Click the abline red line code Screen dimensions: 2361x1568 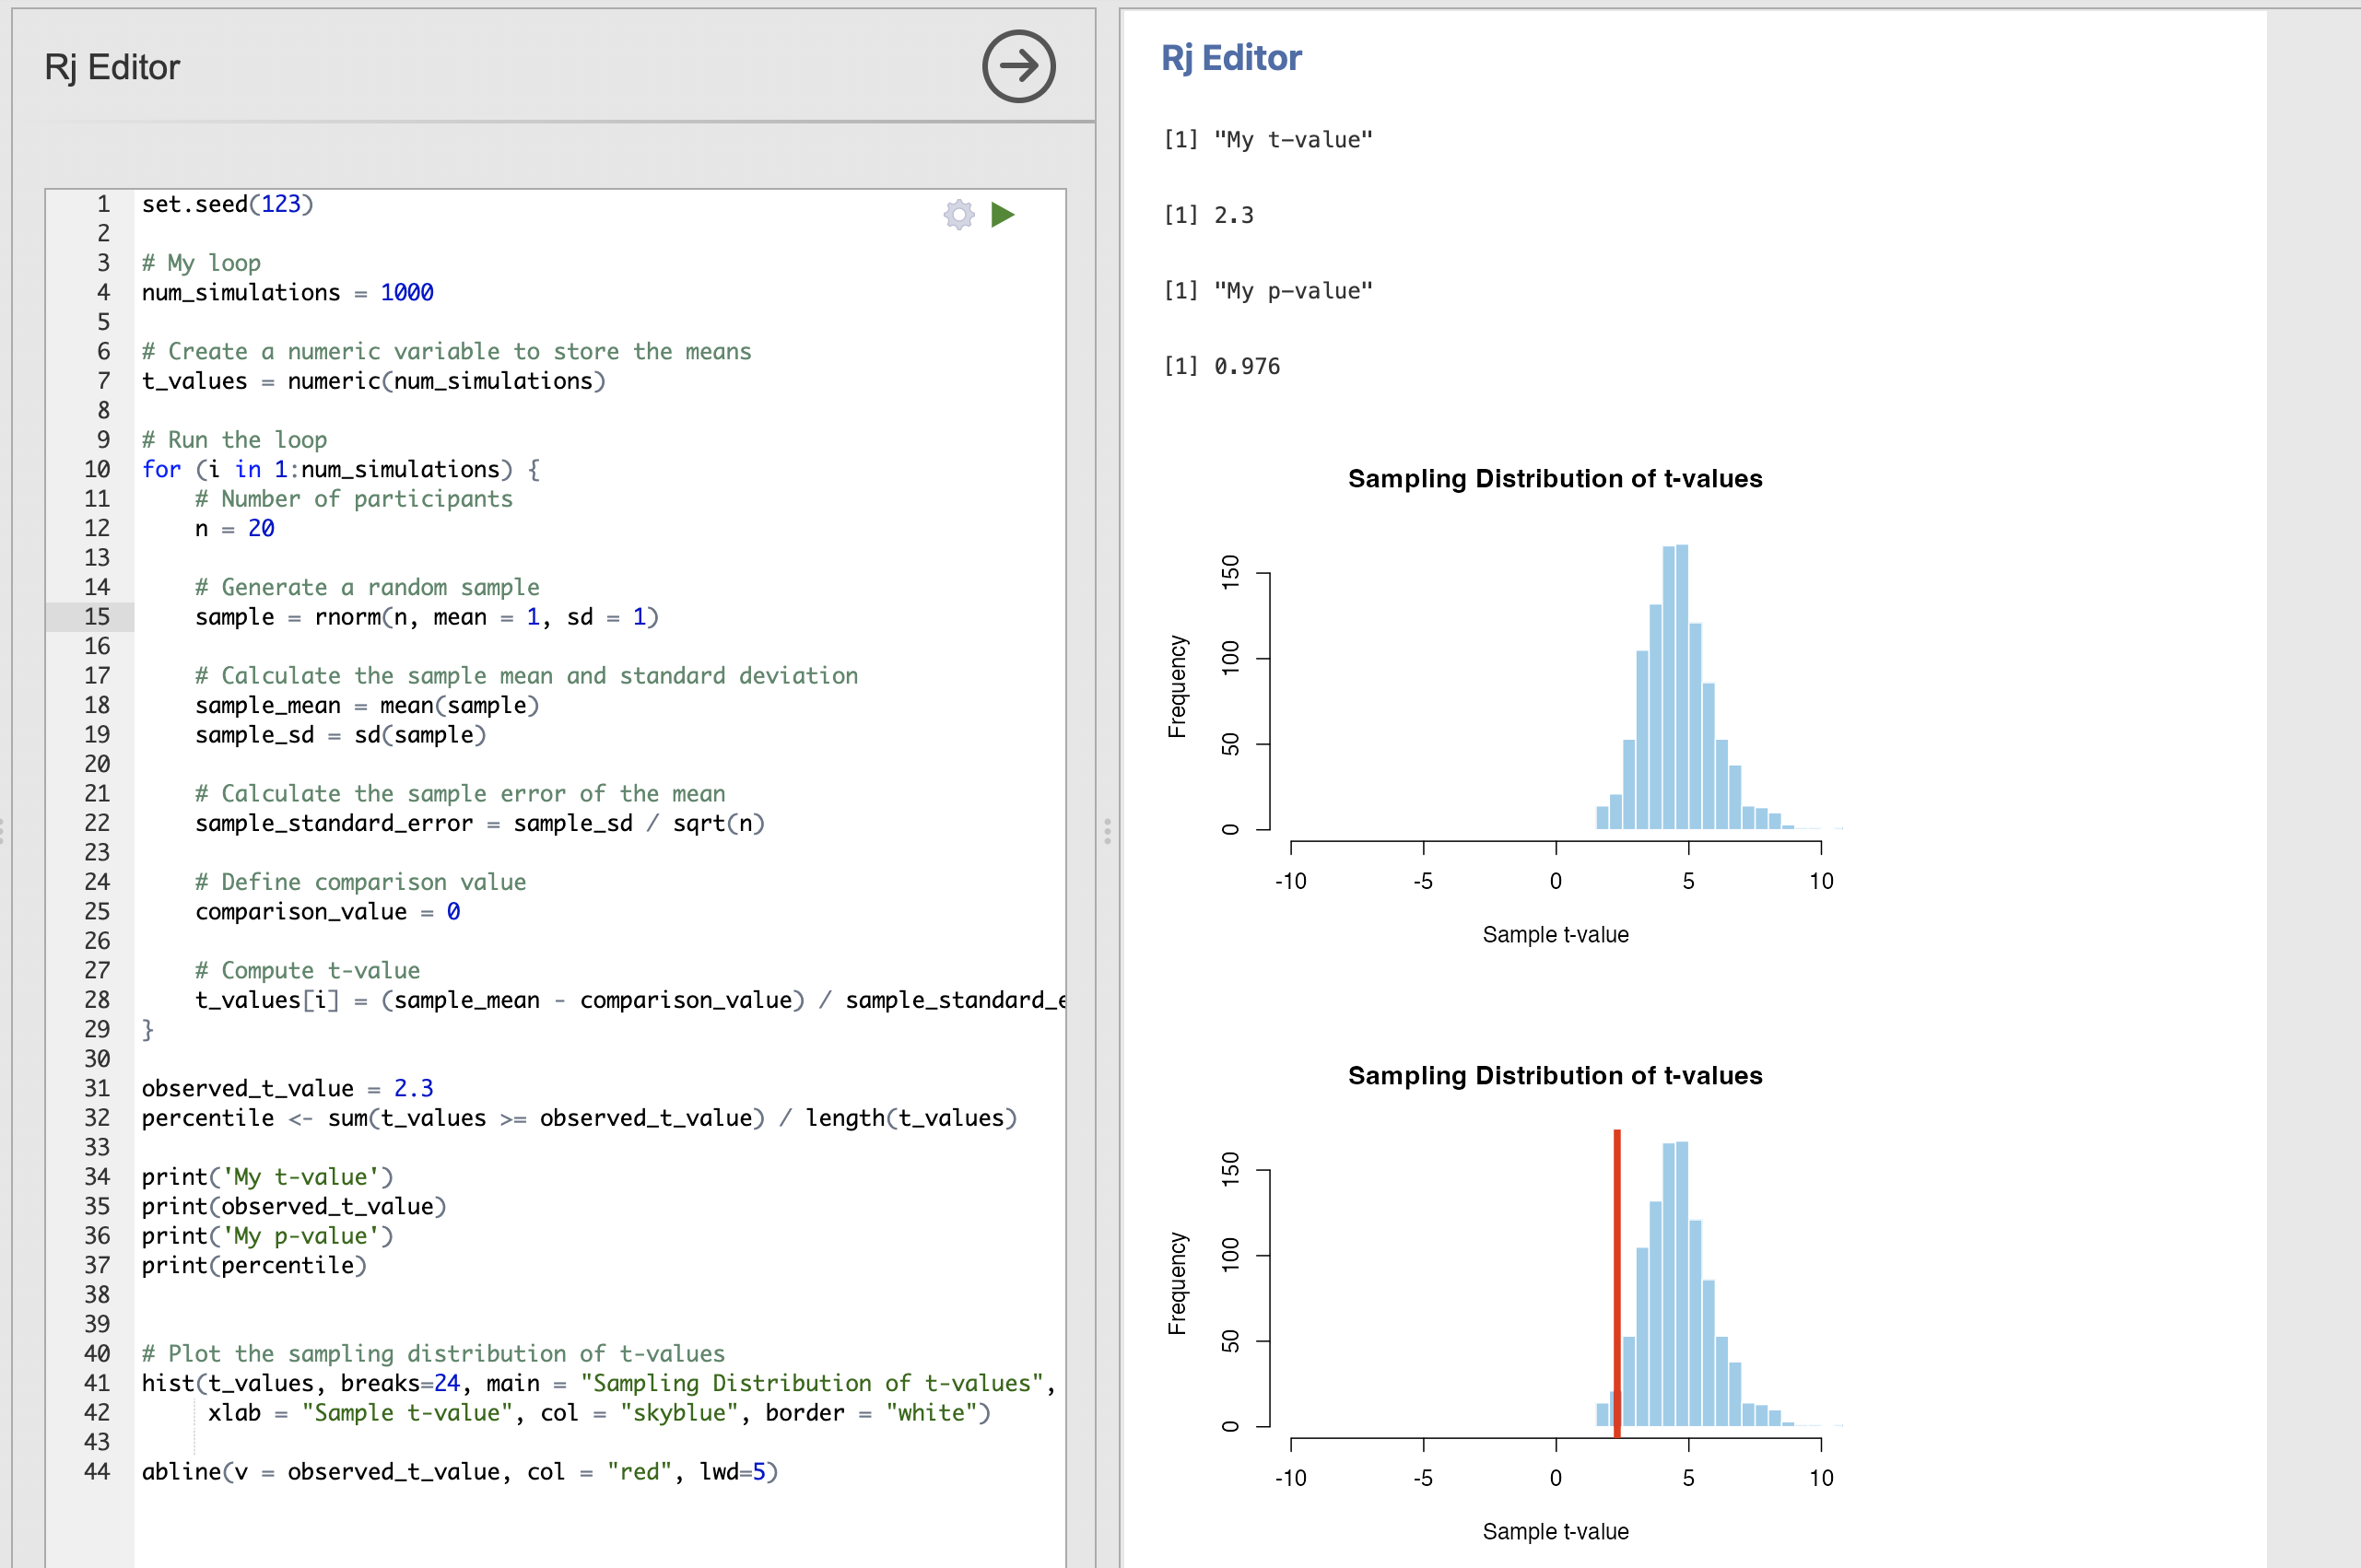click(460, 1471)
